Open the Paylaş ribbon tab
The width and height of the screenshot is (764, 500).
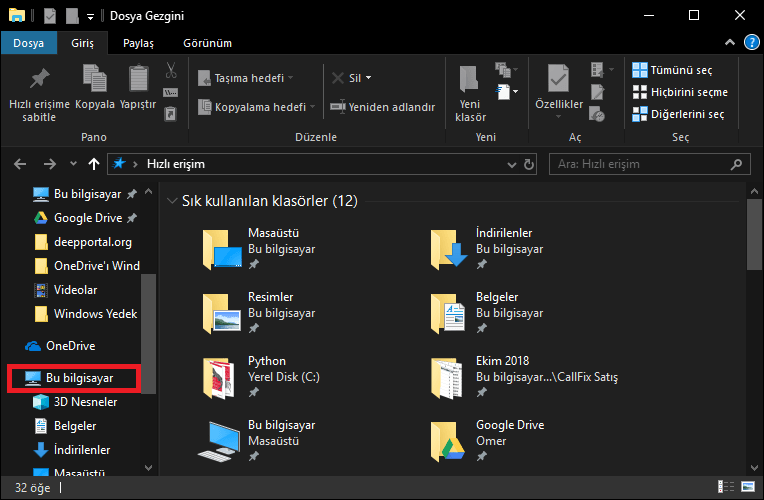(138, 43)
